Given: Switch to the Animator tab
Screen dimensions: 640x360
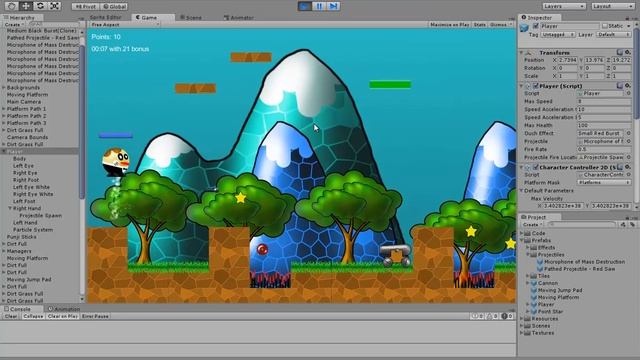Looking at the screenshot, I should tap(238, 18).
